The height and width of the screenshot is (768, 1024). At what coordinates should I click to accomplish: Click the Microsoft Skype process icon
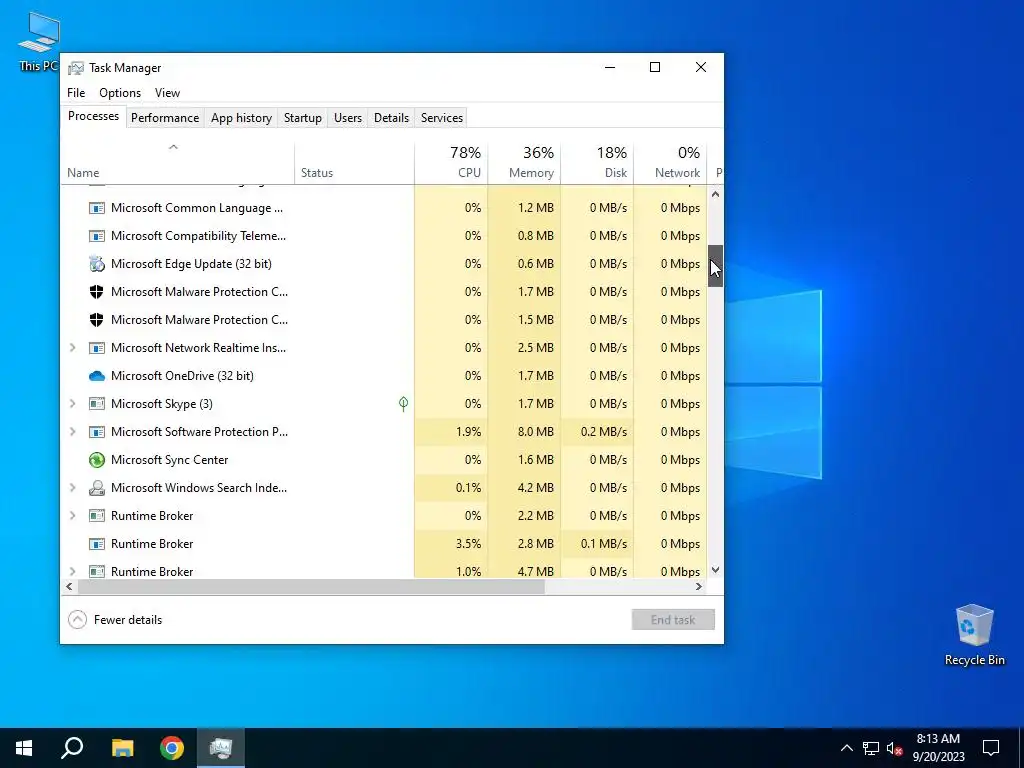pos(97,404)
